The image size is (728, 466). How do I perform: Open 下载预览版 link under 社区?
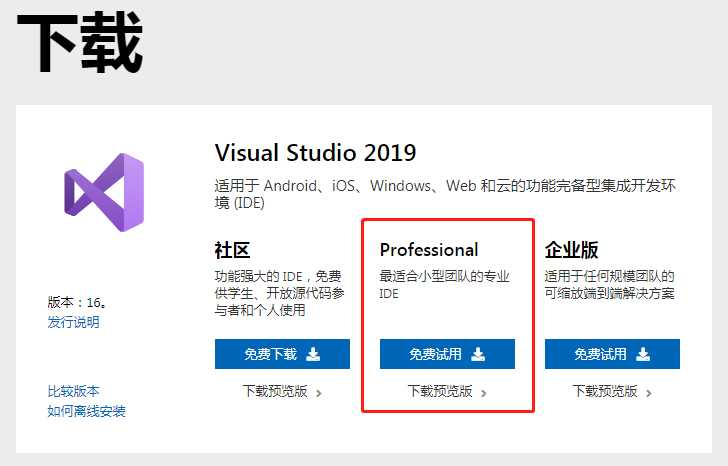282,391
